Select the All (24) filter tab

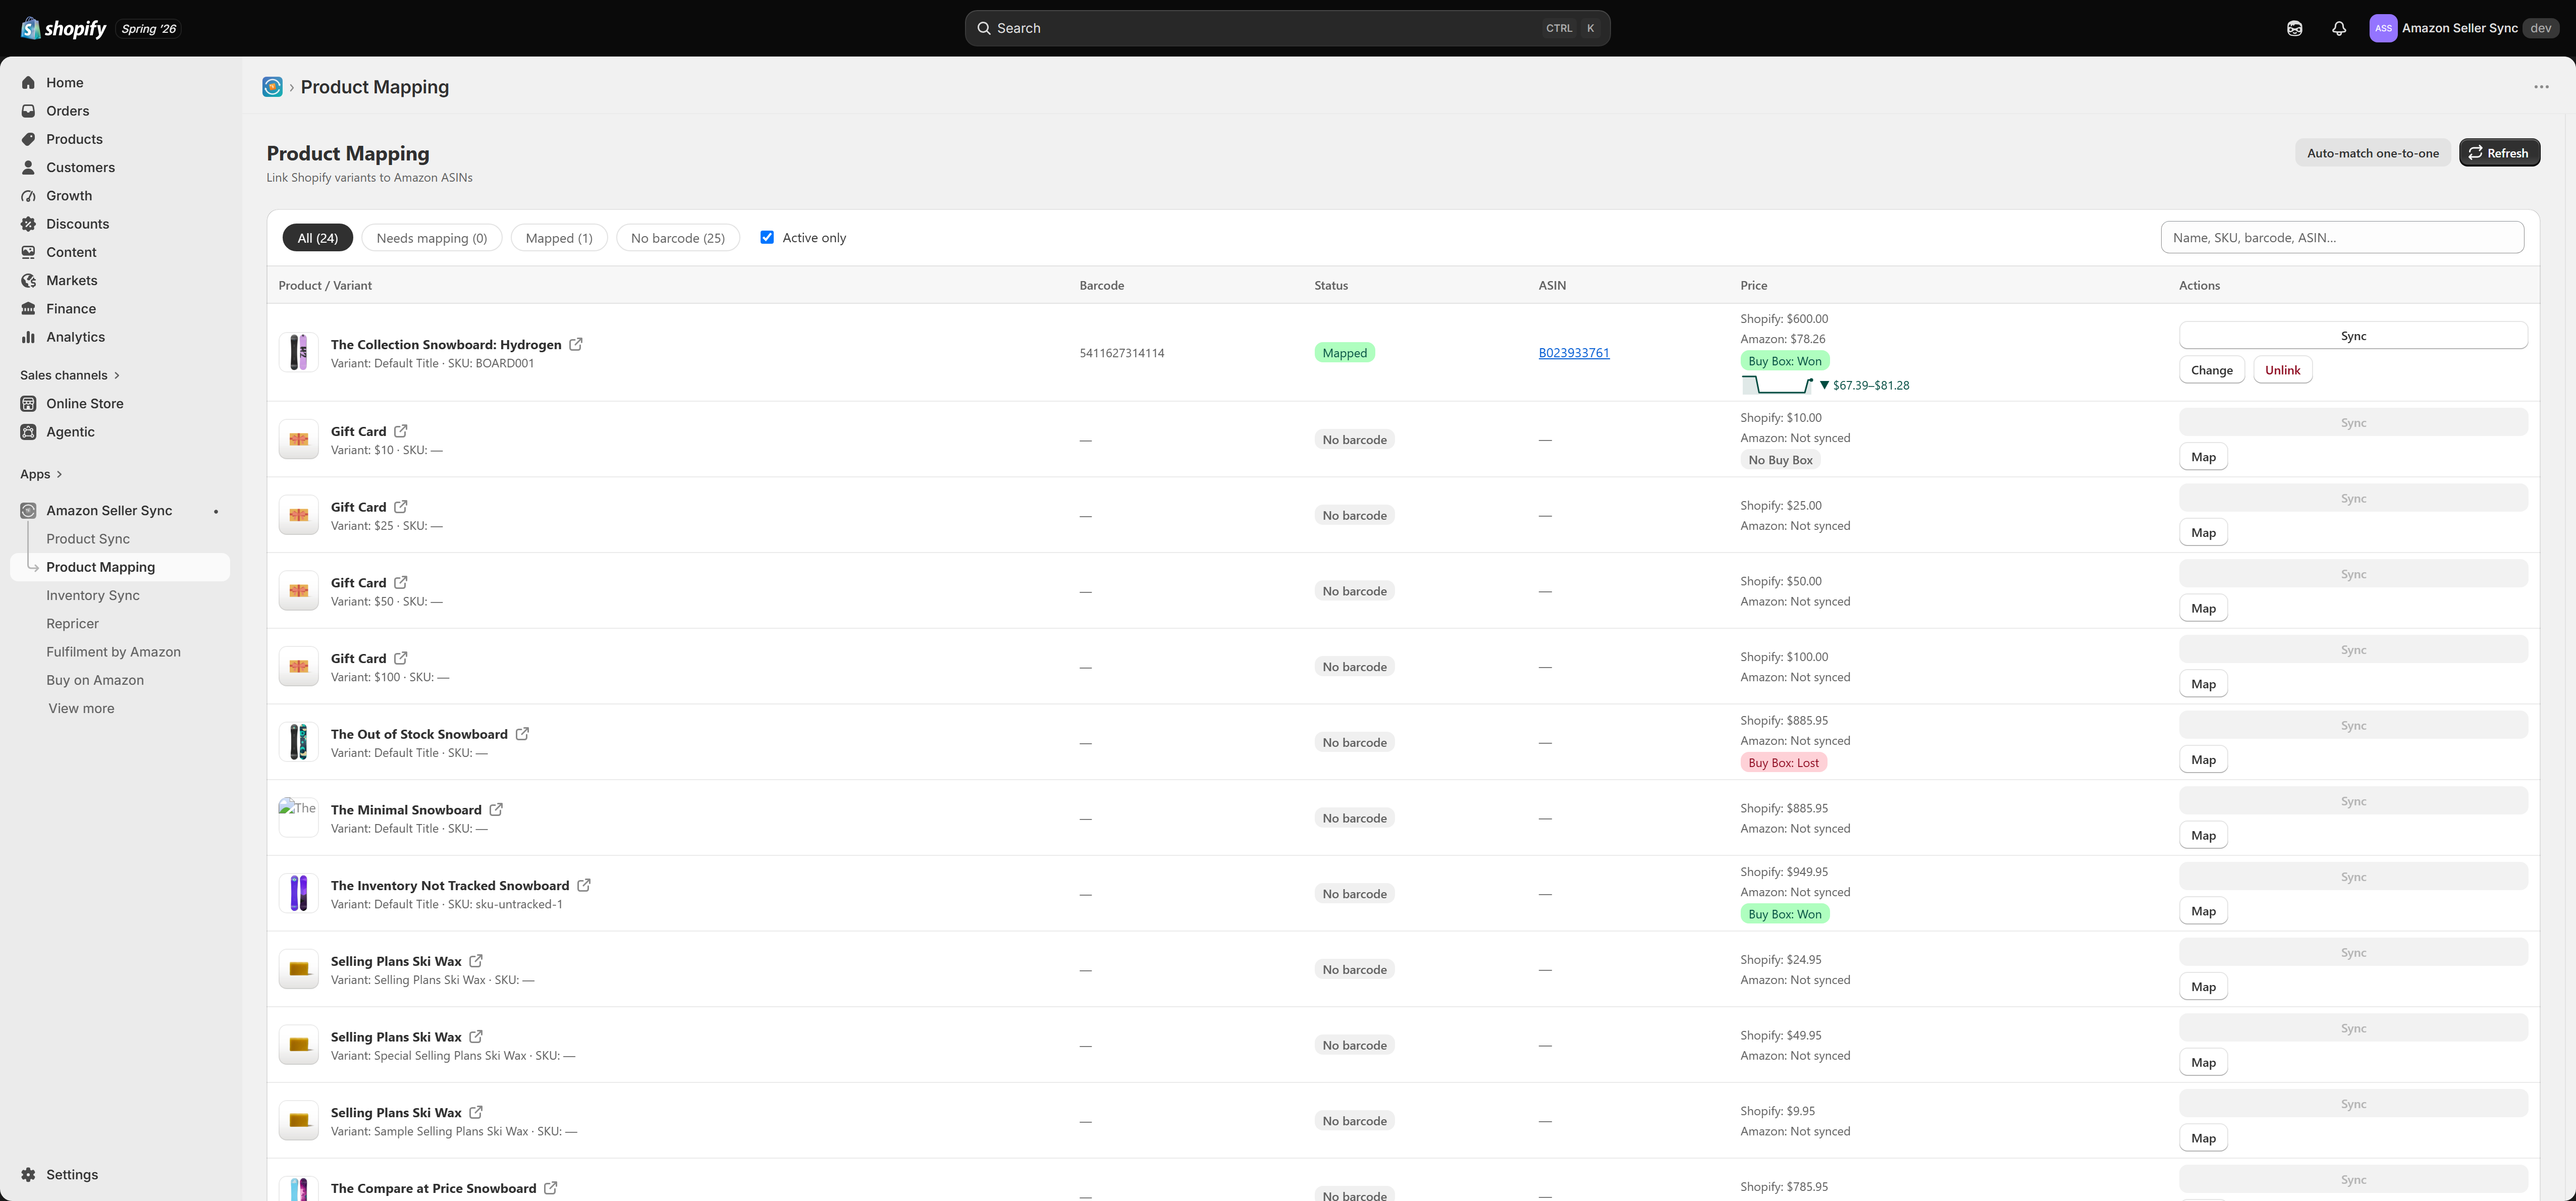(318, 238)
